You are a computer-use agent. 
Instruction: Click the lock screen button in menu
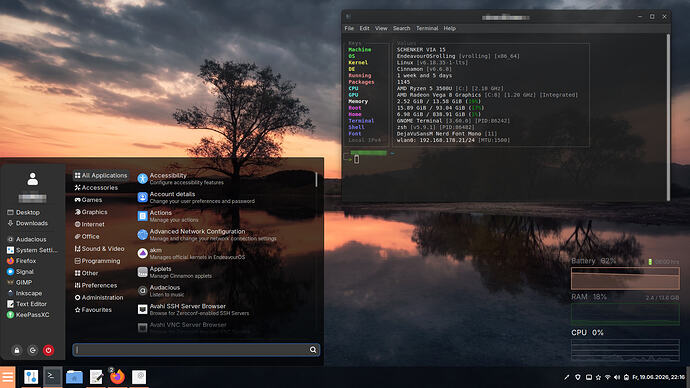tap(17, 351)
